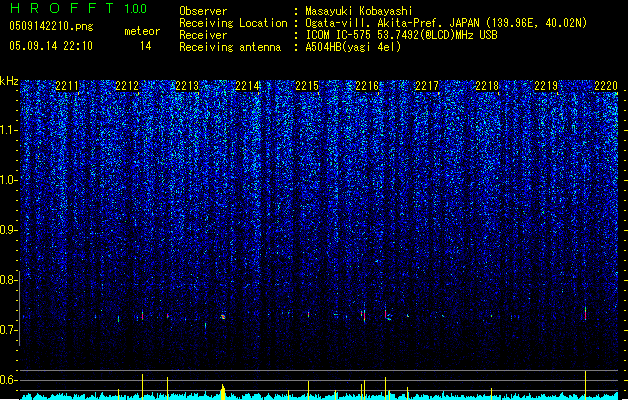Click the 0.8 frequency axis label
Screen dimensions: 629x400
pos(9,280)
